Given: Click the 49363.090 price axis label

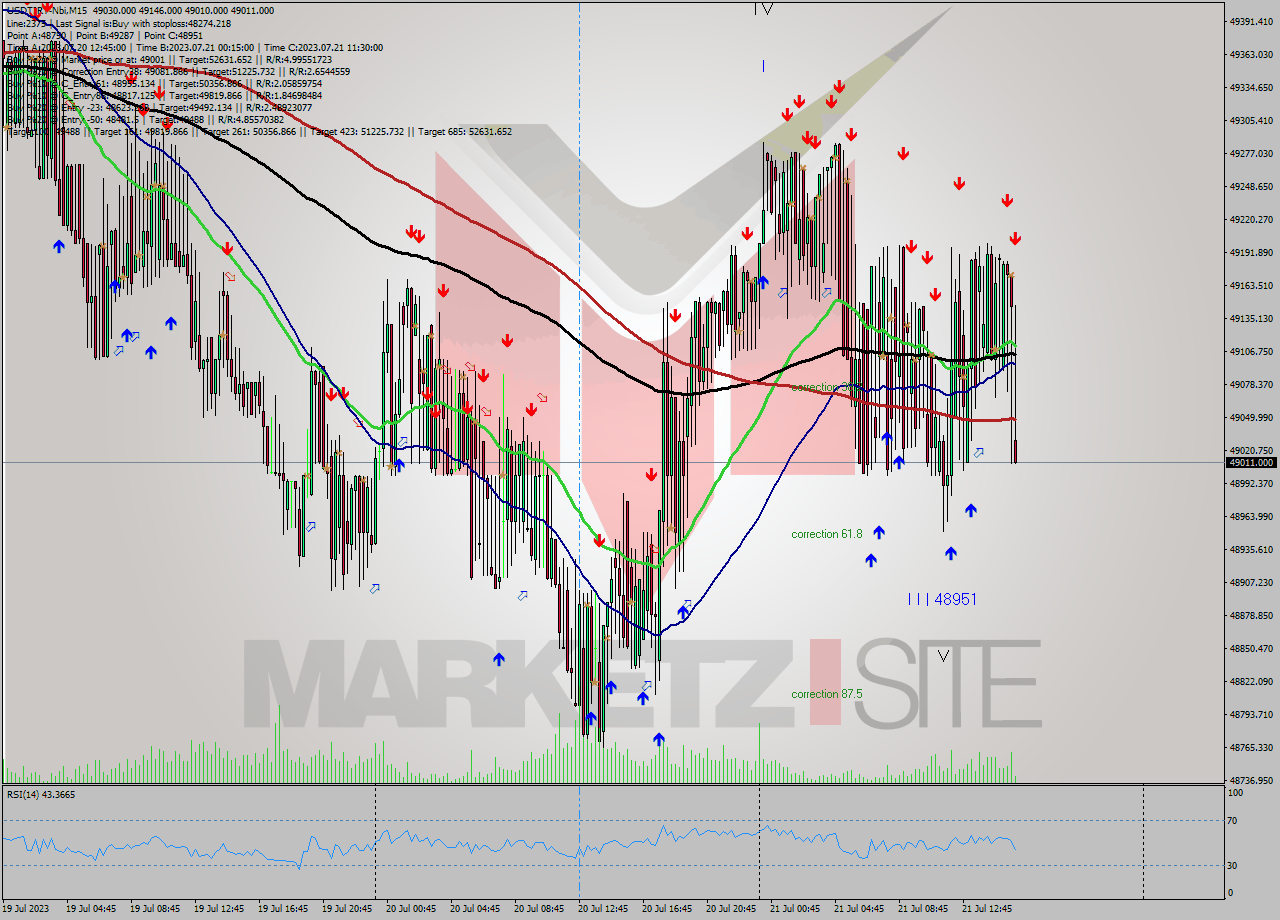Looking at the screenshot, I should pos(1253,54).
